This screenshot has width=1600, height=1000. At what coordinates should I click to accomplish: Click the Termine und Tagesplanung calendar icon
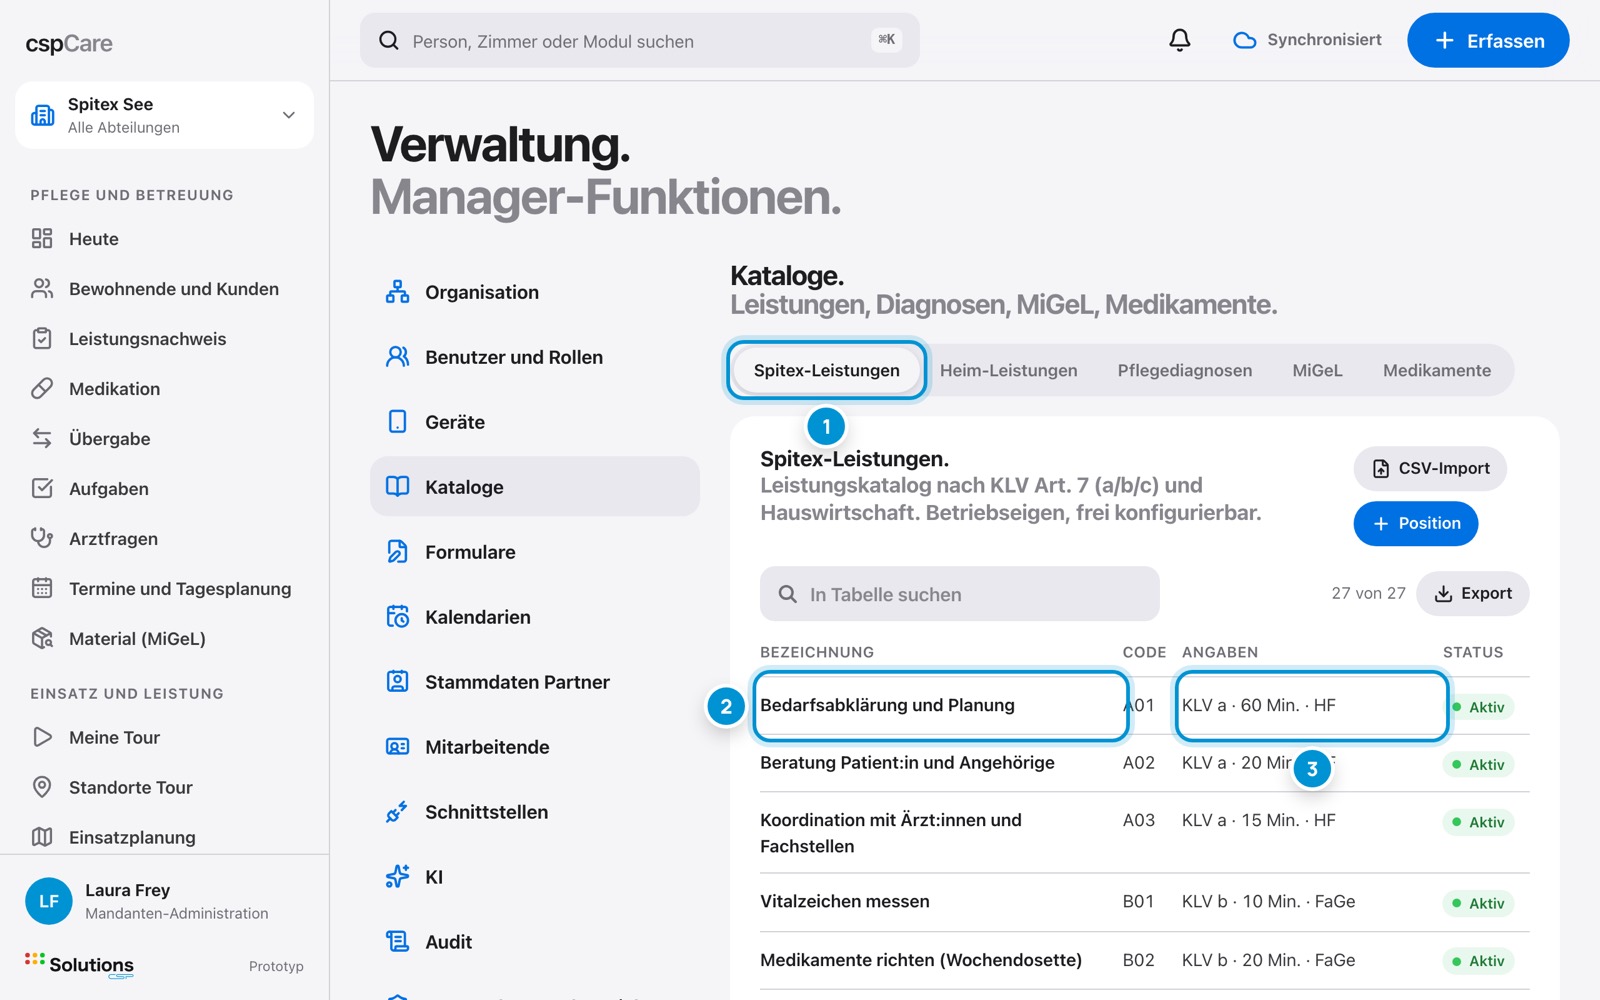tap(42, 588)
